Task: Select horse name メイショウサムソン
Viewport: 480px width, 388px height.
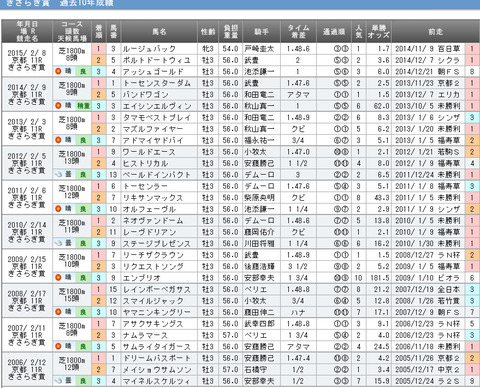Action: (x=157, y=370)
